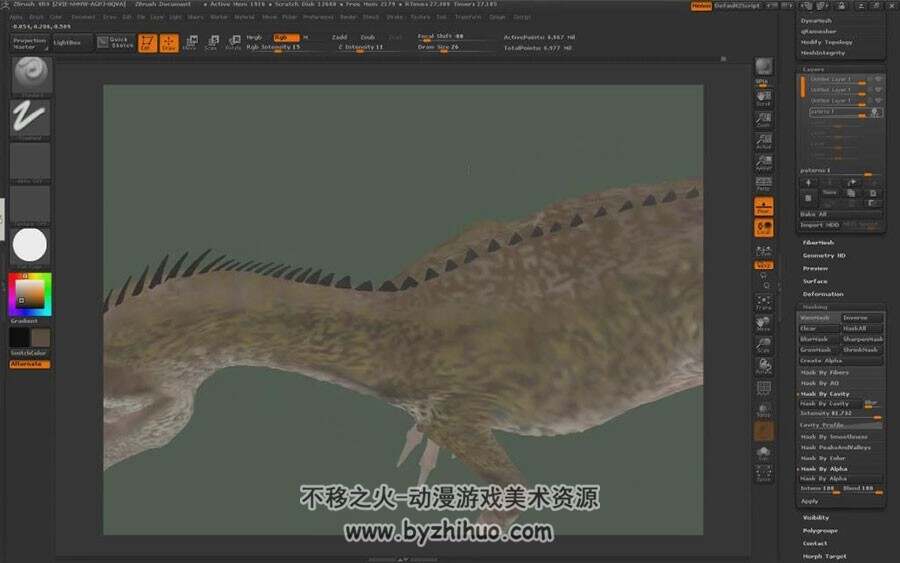
Task: Toggle the Alternate button
Action: [29, 364]
